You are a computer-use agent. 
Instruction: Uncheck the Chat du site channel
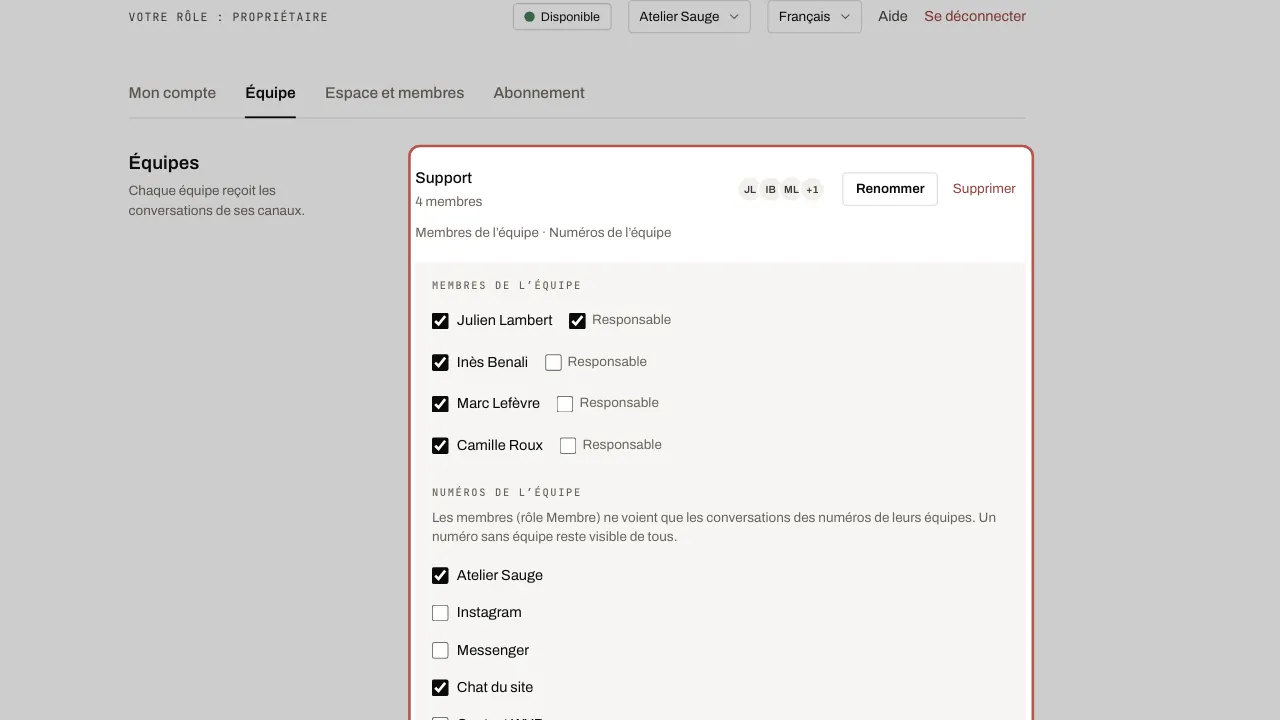(440, 688)
